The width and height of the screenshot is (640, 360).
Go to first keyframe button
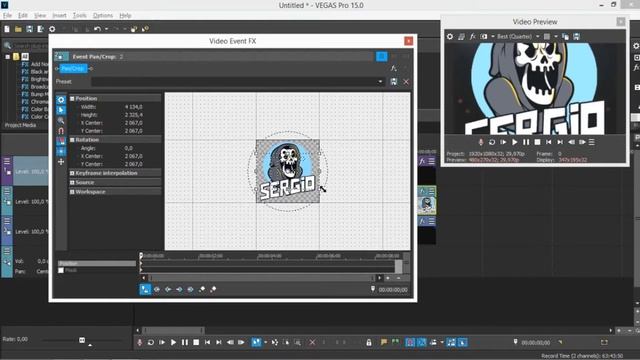(157, 289)
